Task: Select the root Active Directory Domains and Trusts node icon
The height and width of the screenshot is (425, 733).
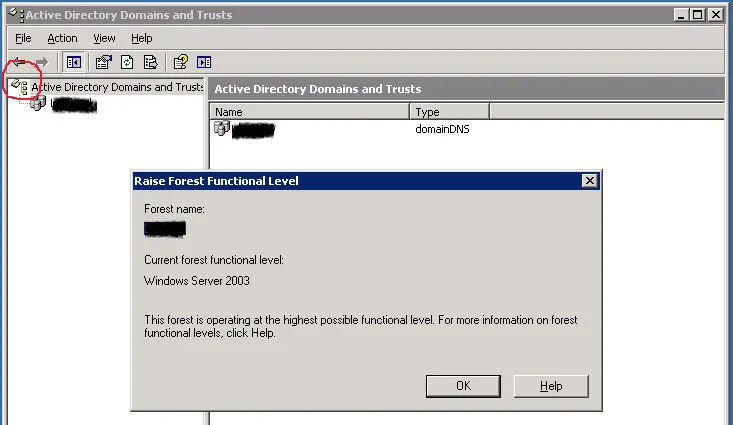Action: [20, 87]
